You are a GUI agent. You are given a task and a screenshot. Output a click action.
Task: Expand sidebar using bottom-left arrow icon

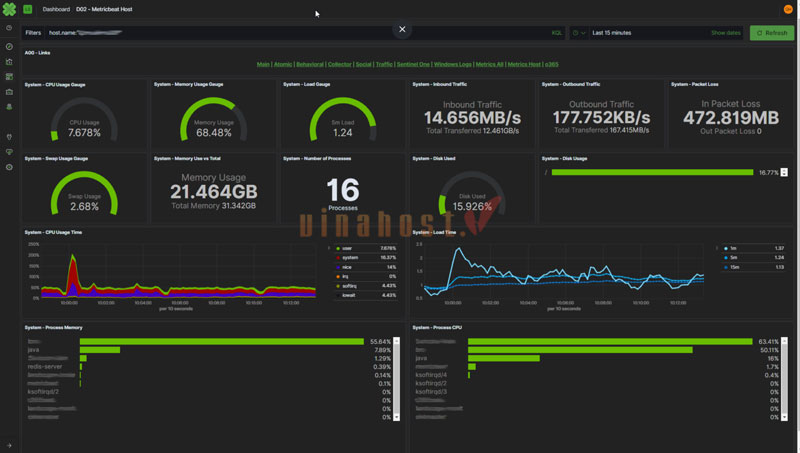point(9,445)
